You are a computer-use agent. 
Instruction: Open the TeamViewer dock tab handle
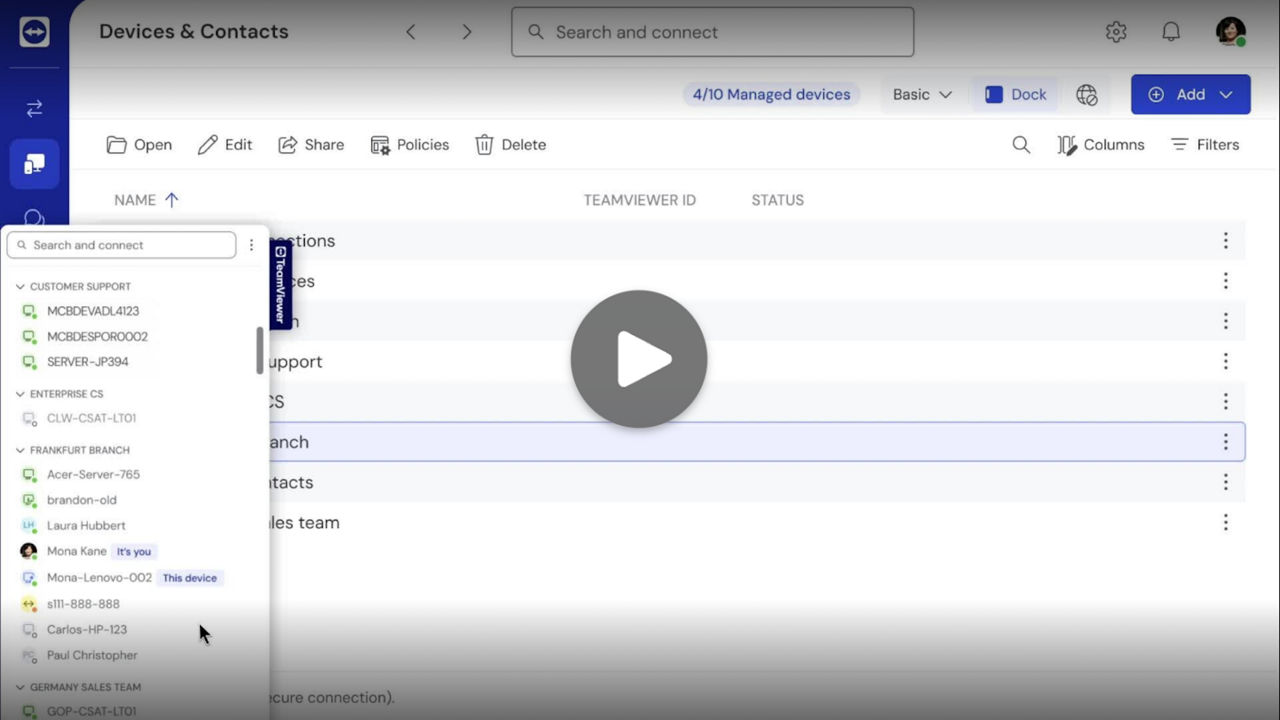tap(280, 285)
